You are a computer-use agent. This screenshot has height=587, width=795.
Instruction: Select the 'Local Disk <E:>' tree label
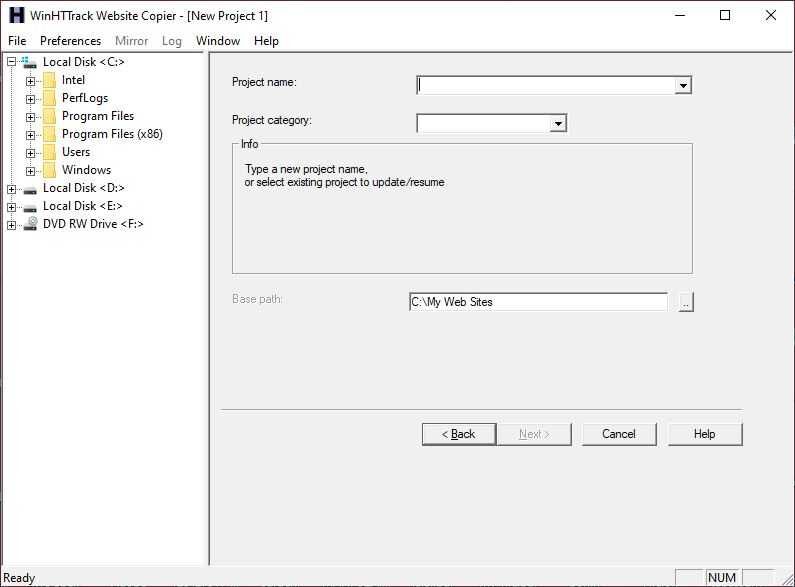click(83, 206)
